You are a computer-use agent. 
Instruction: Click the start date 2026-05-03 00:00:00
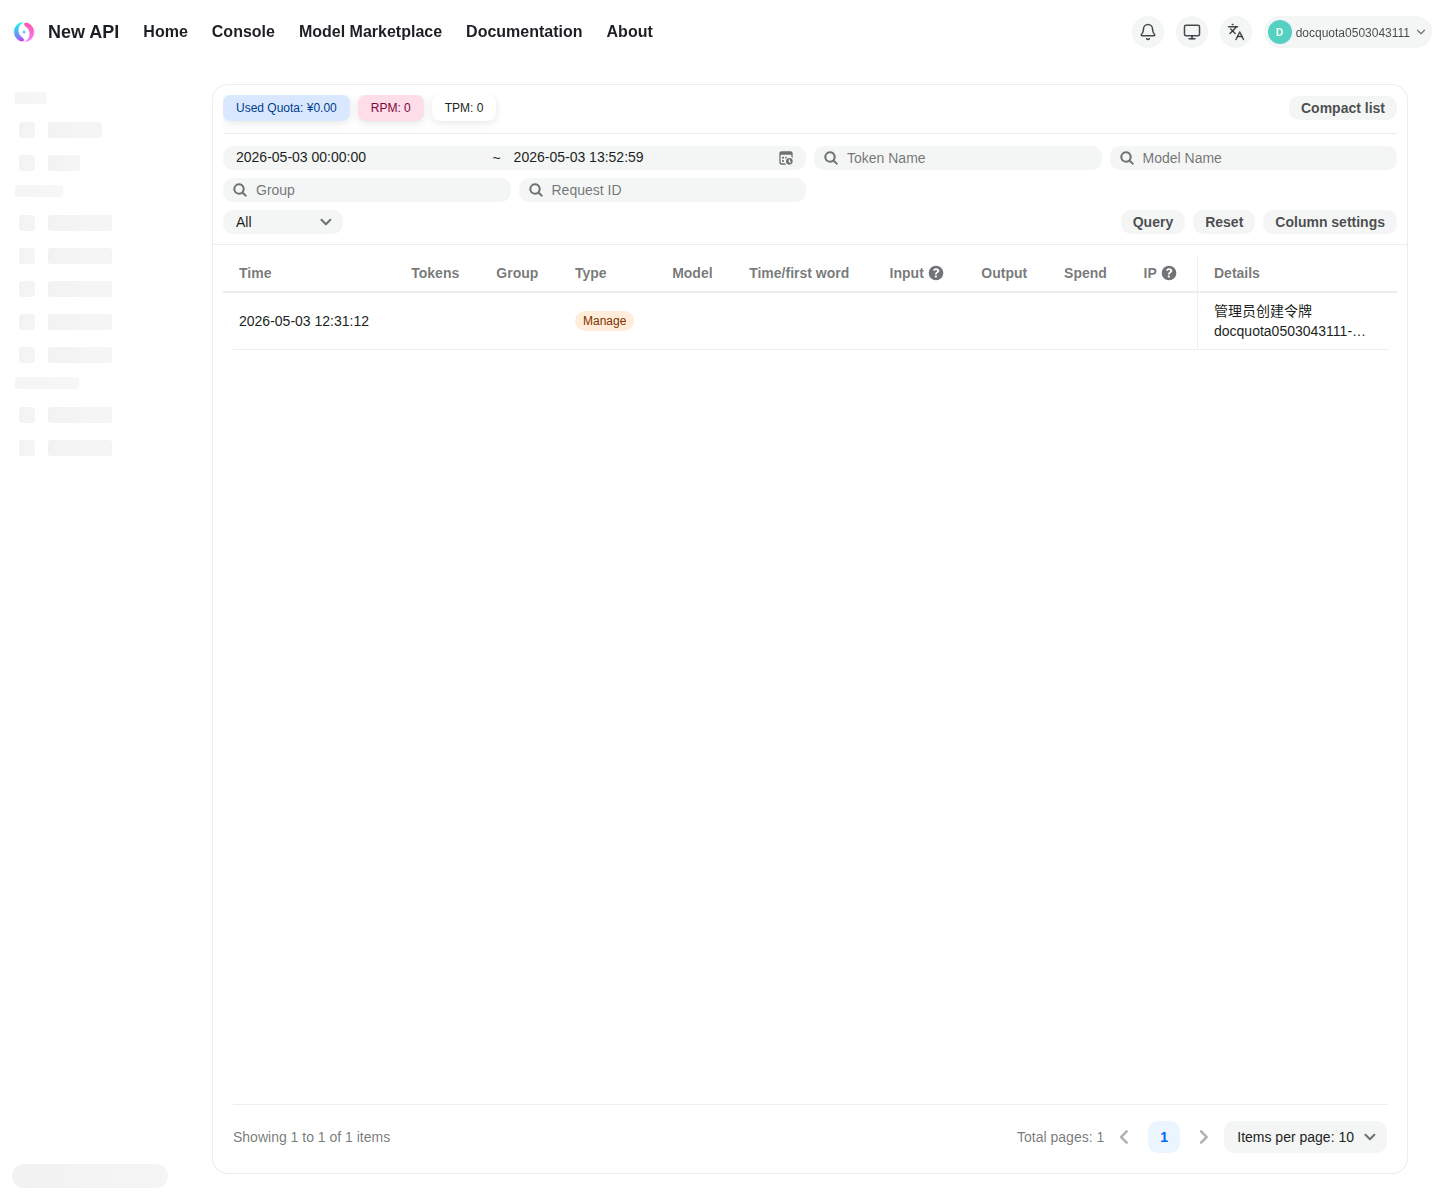pyautogui.click(x=301, y=157)
